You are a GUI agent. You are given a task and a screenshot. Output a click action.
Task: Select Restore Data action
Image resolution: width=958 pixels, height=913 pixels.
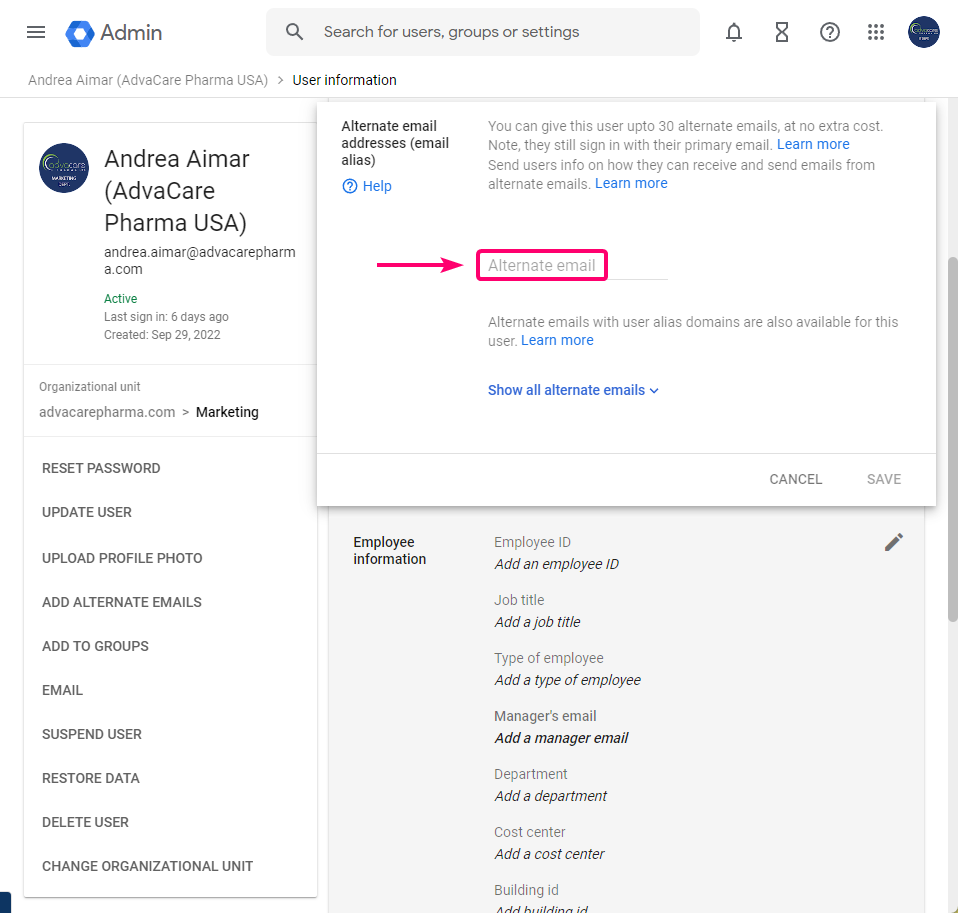(90, 778)
